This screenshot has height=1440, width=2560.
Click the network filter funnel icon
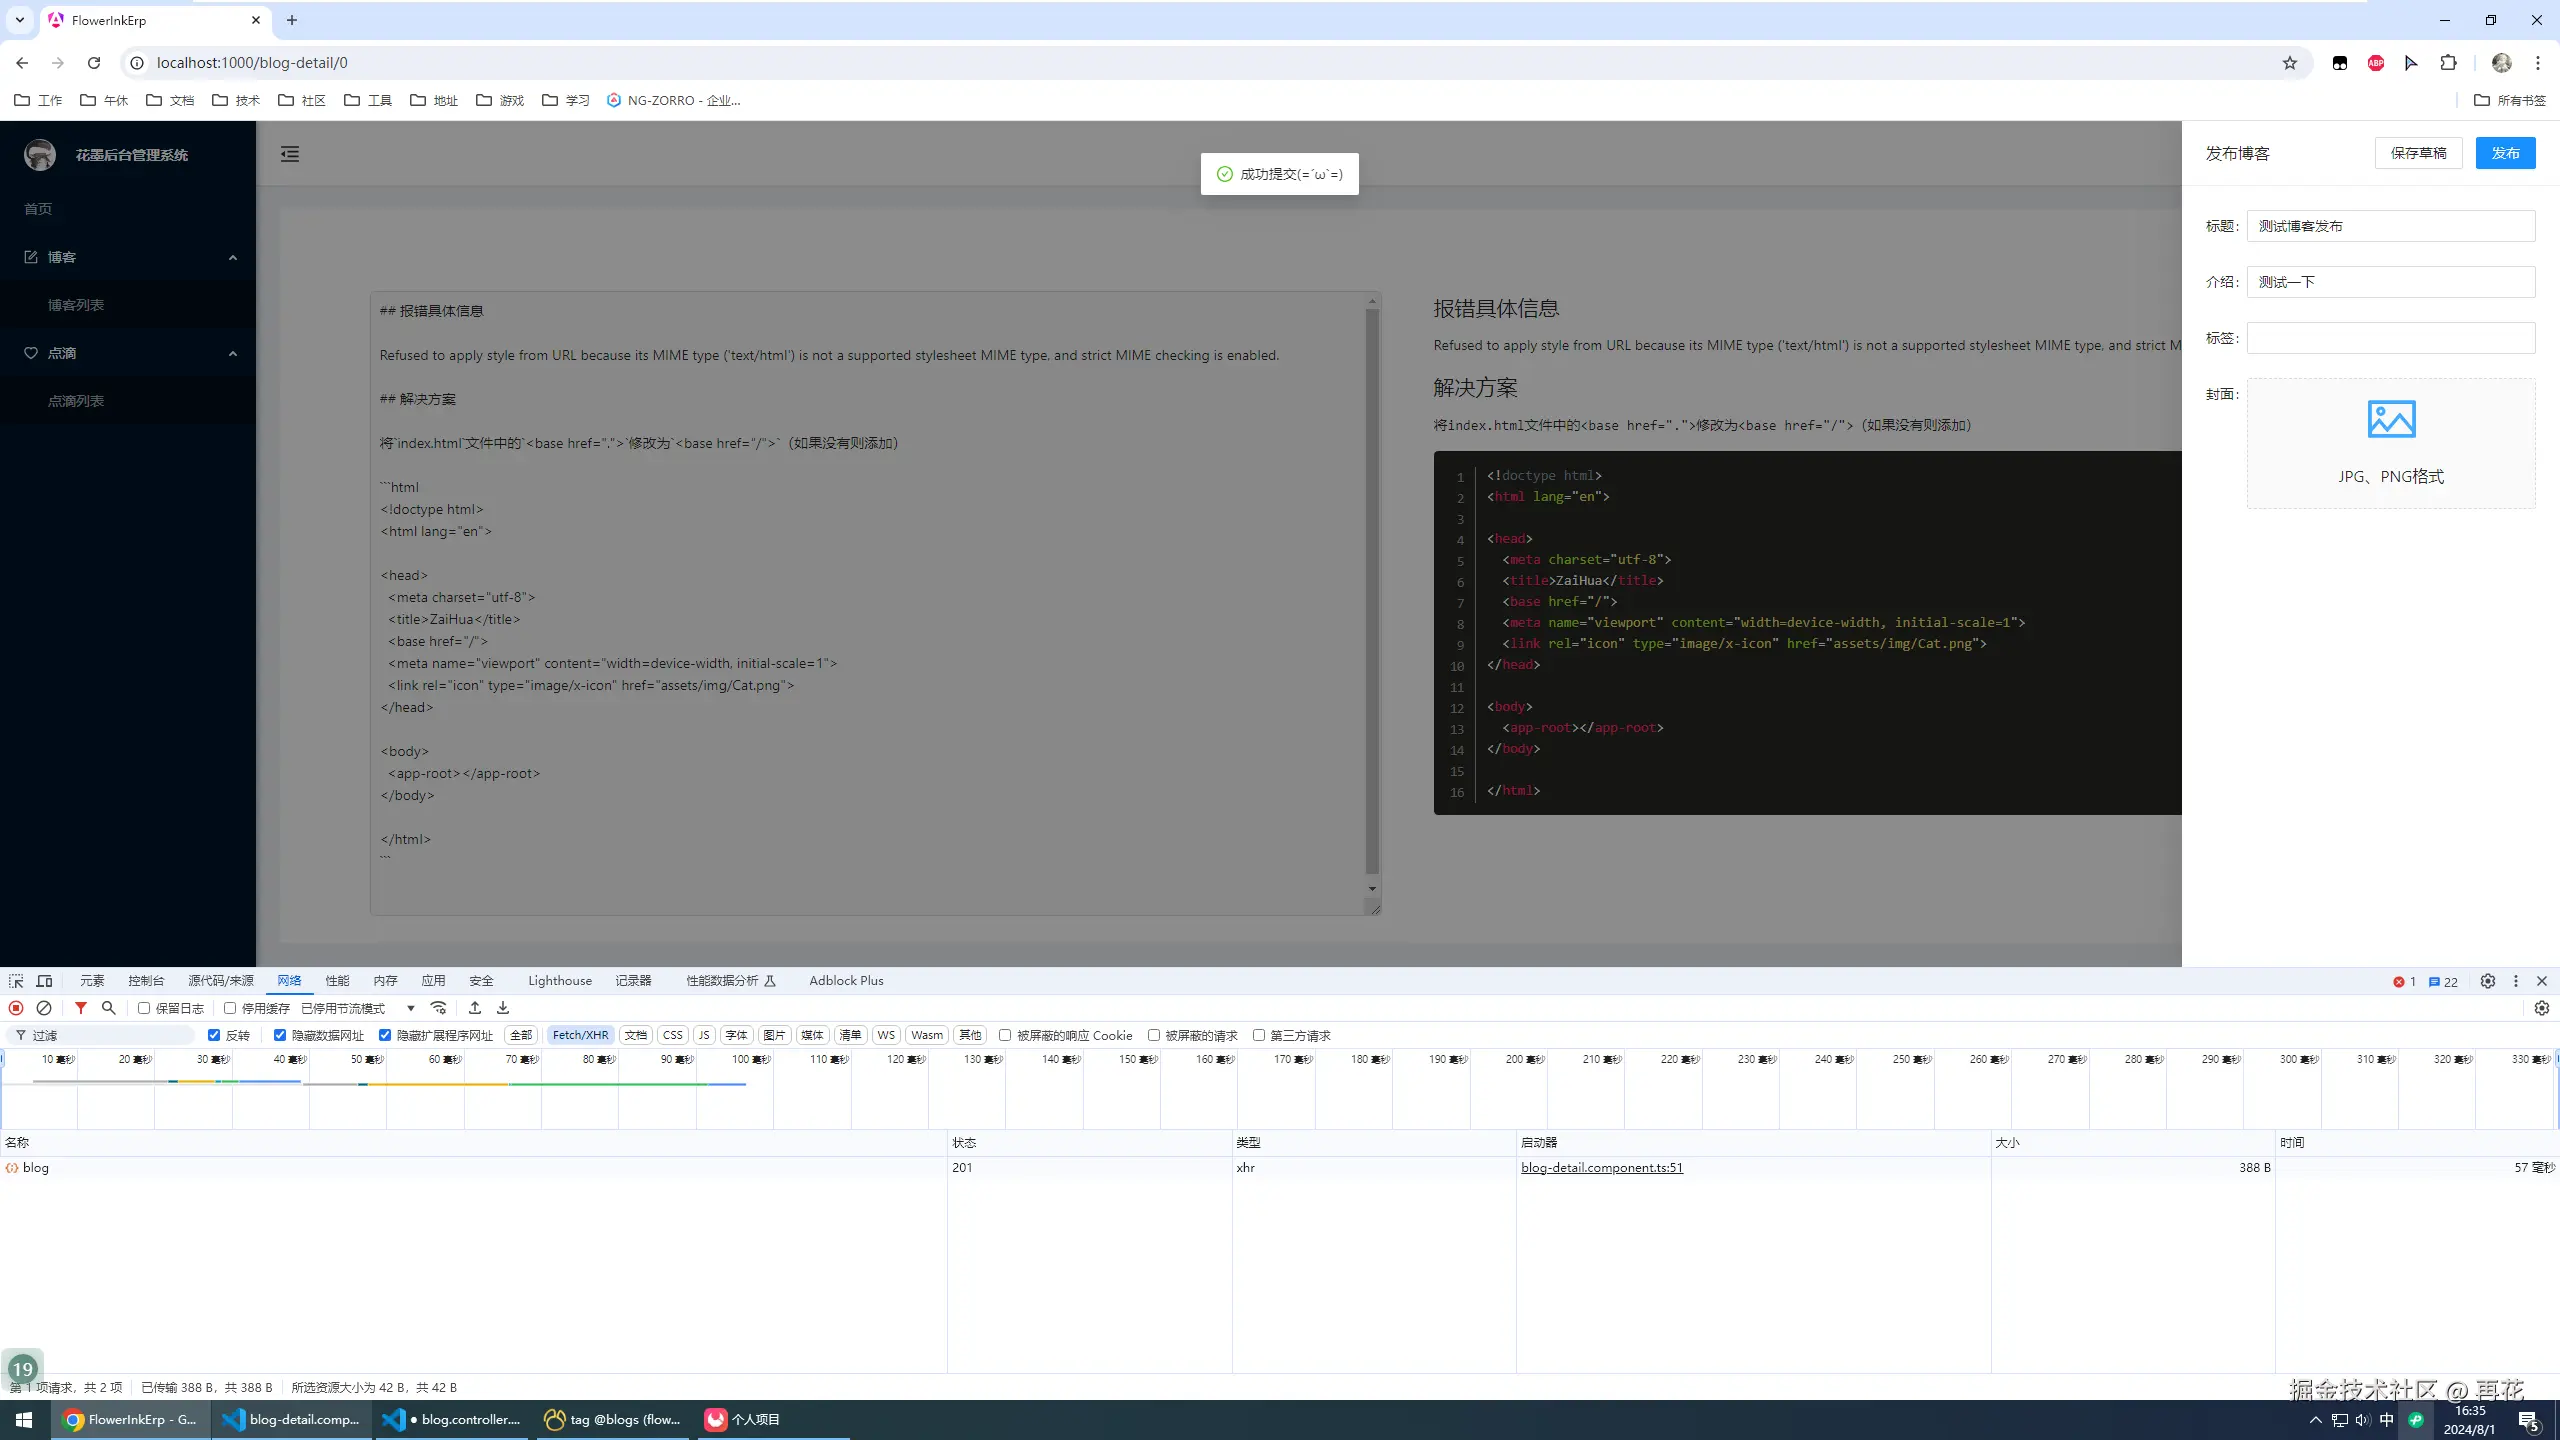pos(81,1008)
